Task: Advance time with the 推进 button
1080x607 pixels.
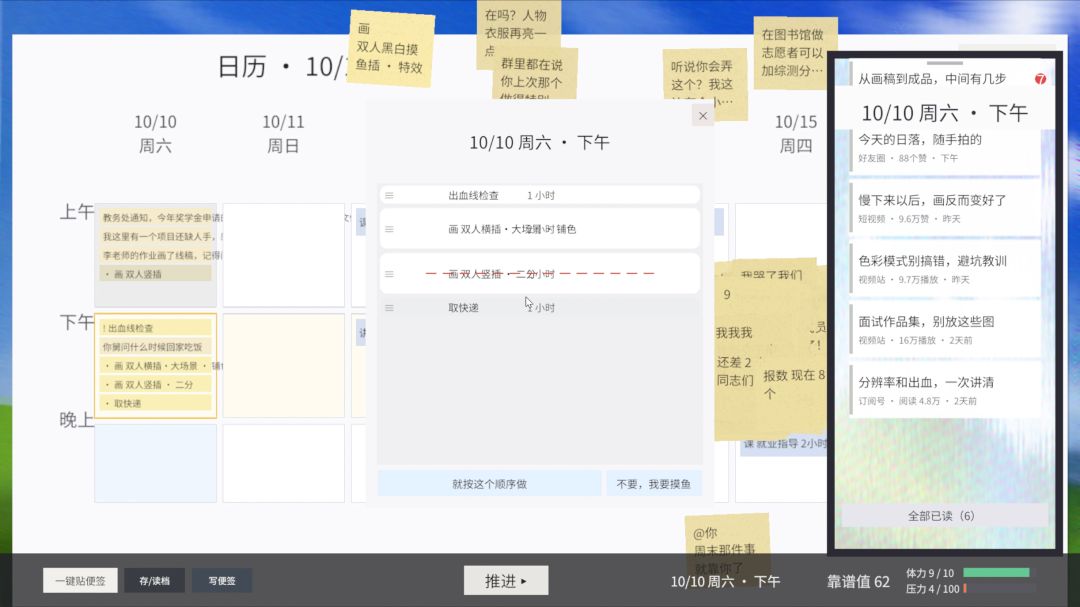Action: pyautogui.click(x=506, y=581)
